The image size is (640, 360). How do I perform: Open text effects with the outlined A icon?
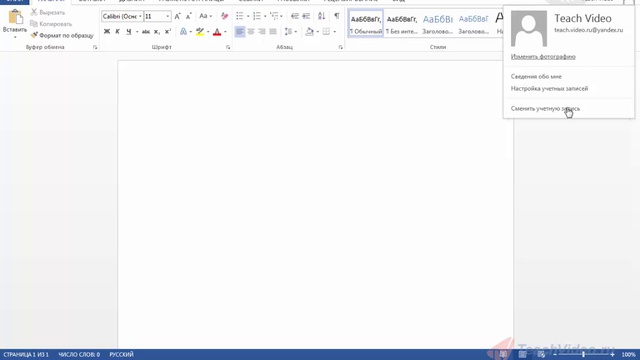(183, 31)
